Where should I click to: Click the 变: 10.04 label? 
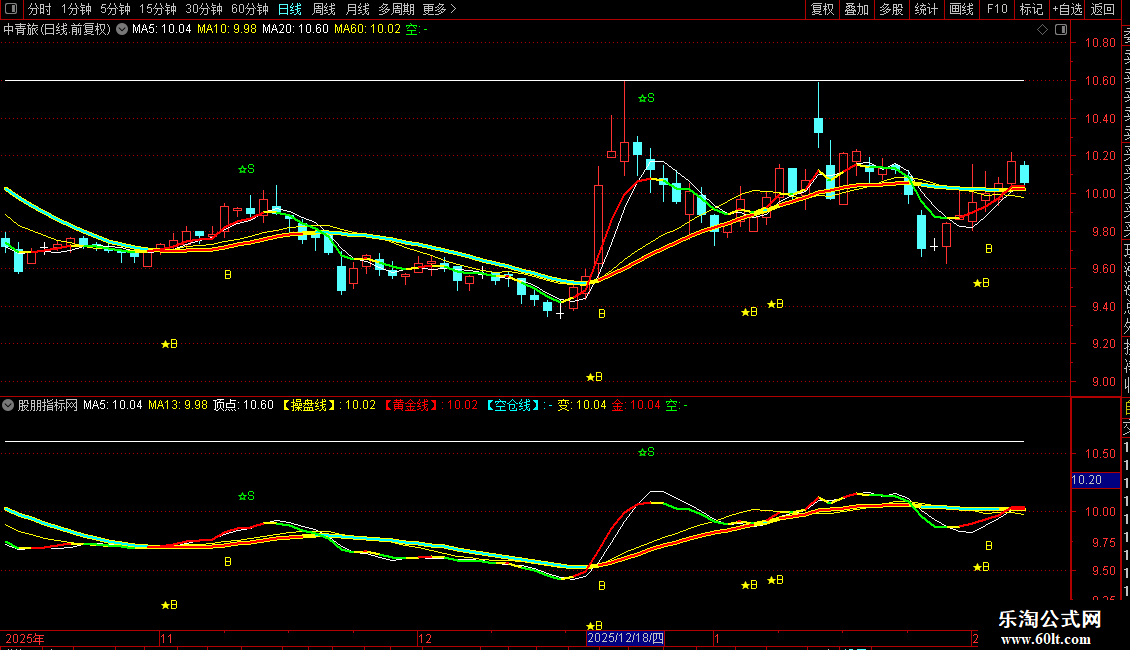(582, 405)
